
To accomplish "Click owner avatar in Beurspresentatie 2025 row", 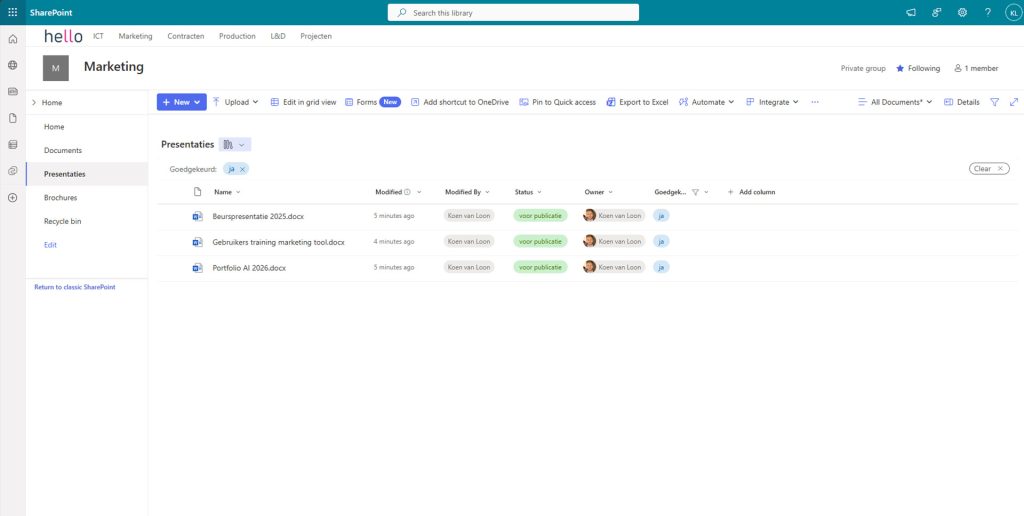I will point(590,216).
